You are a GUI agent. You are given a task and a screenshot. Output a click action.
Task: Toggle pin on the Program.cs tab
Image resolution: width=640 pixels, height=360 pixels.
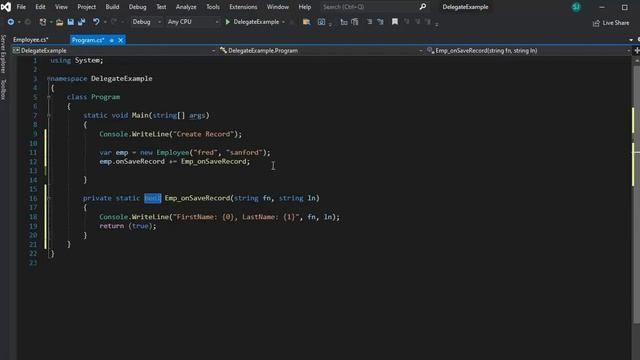click(111, 40)
